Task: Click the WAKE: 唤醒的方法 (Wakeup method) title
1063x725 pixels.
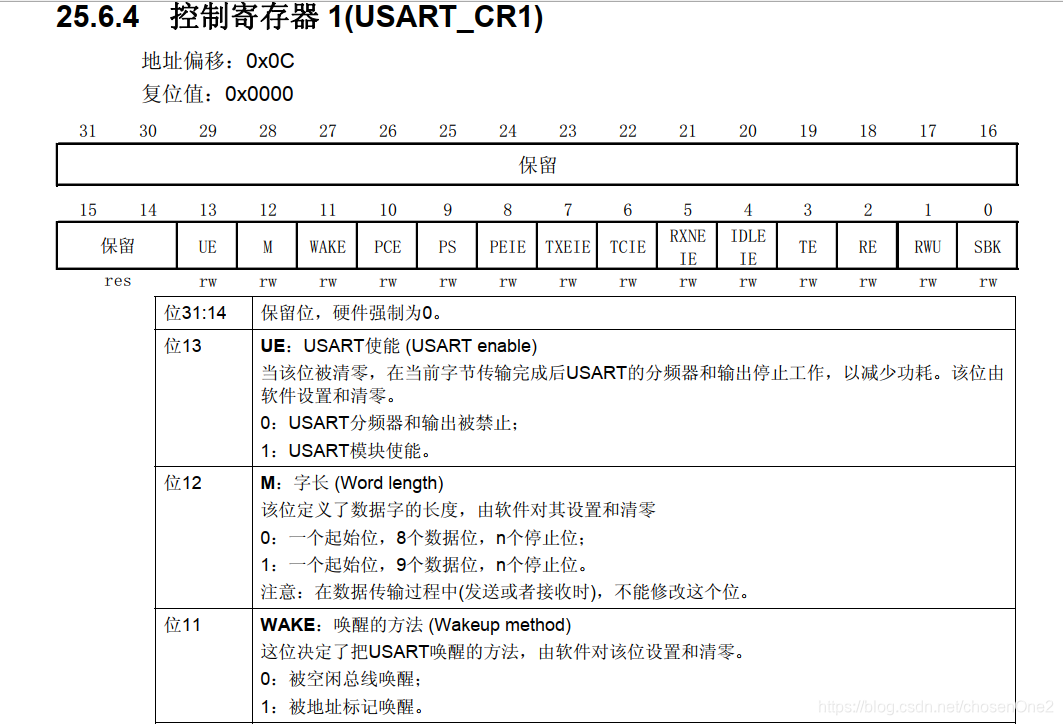Action: [x=416, y=625]
